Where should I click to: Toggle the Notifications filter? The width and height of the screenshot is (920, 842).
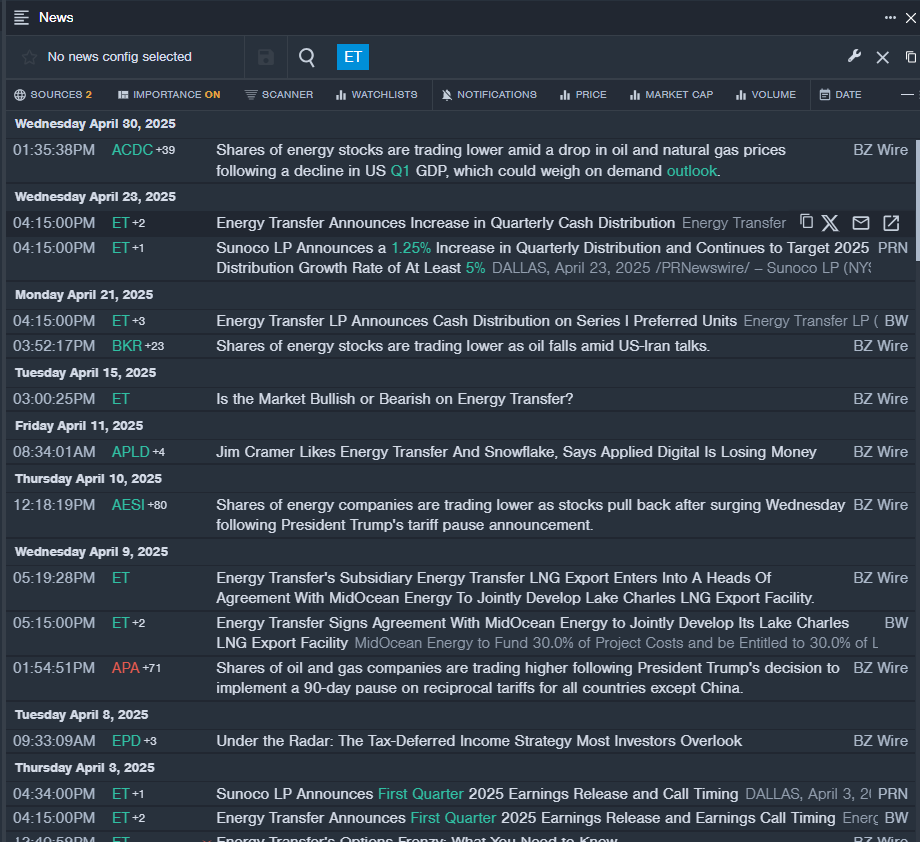coord(489,94)
